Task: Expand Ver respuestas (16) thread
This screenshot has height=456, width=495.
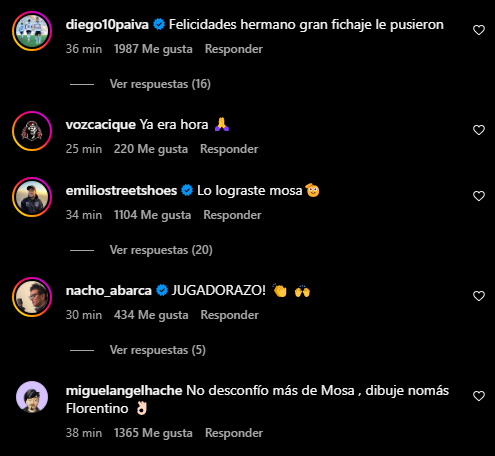Action: [160, 84]
